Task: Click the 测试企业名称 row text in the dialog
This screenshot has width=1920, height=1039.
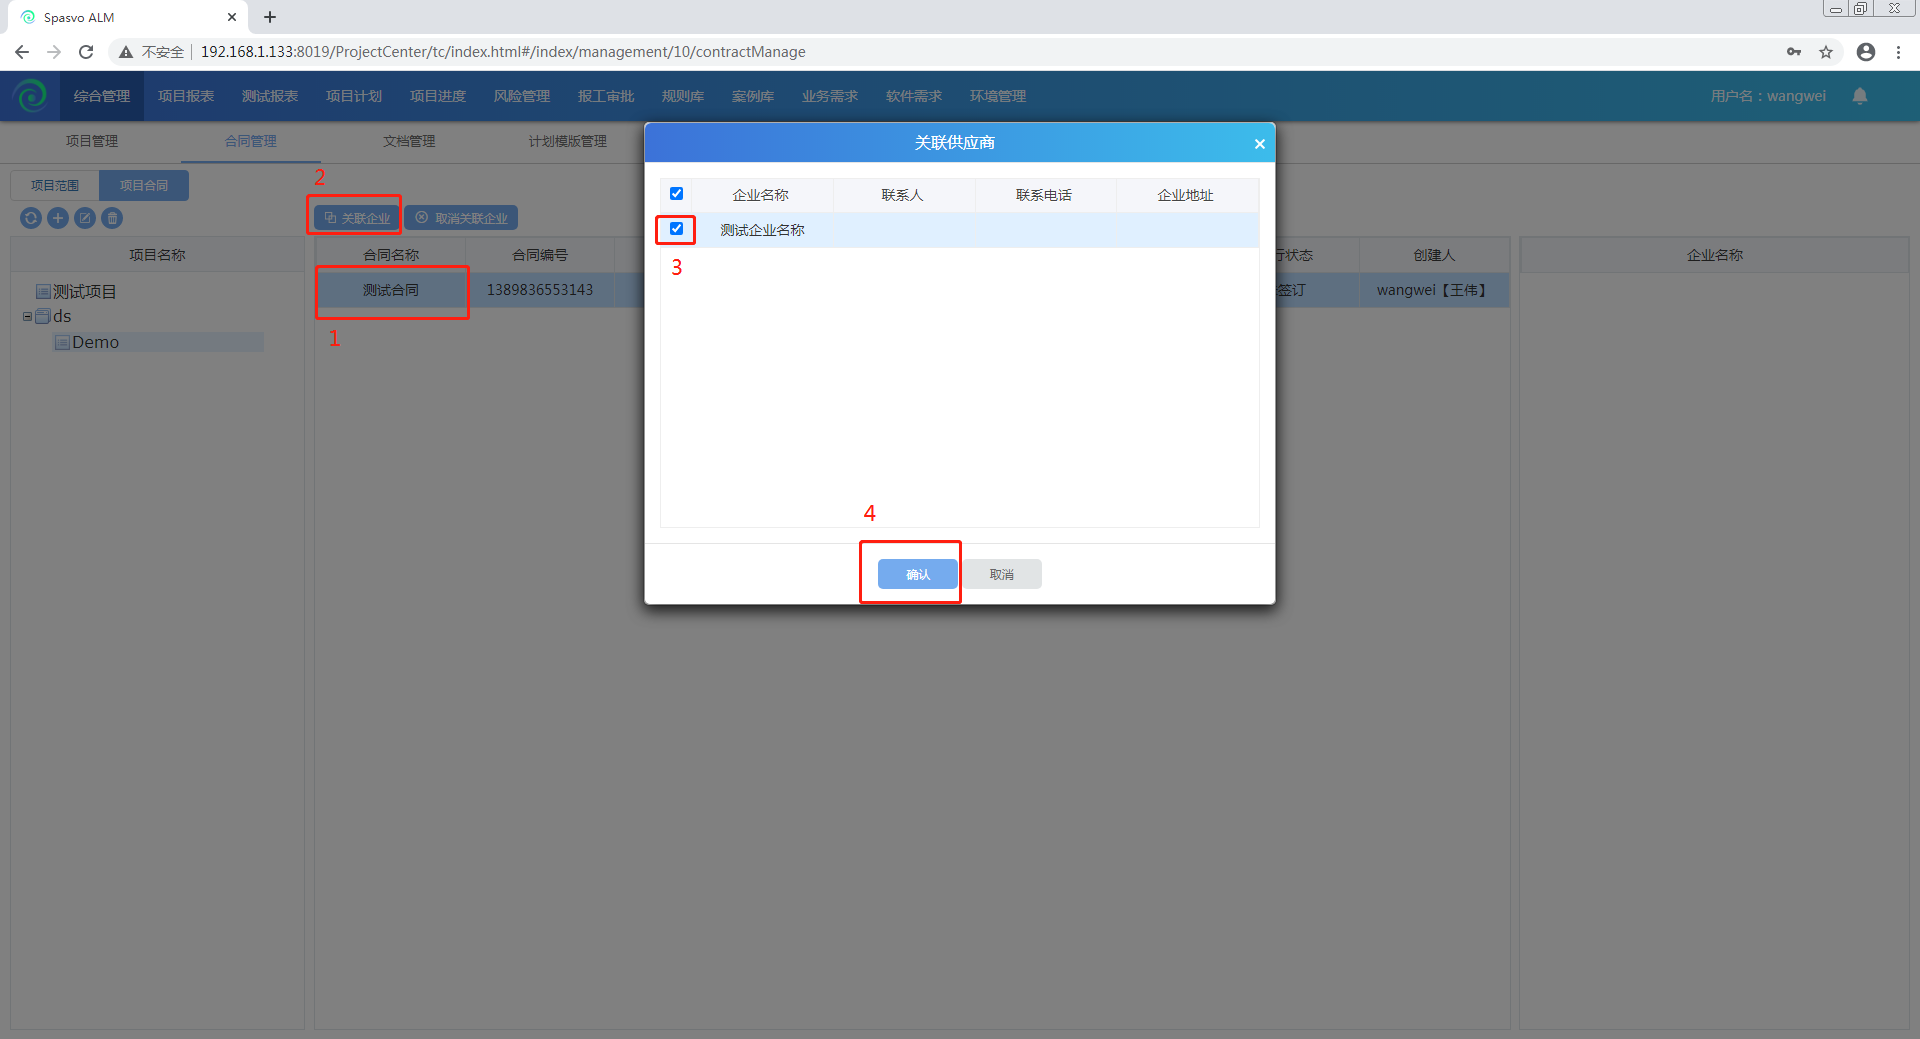Action: pos(763,230)
